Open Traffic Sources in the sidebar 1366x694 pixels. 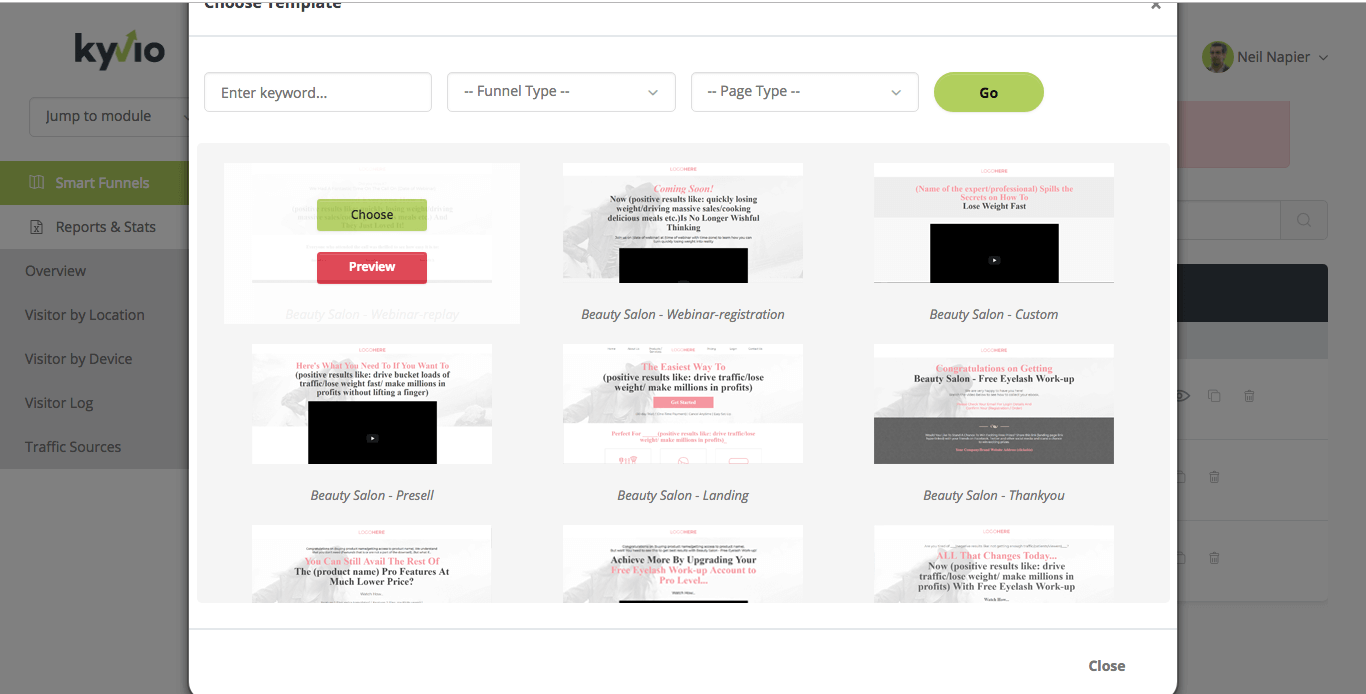coord(73,447)
